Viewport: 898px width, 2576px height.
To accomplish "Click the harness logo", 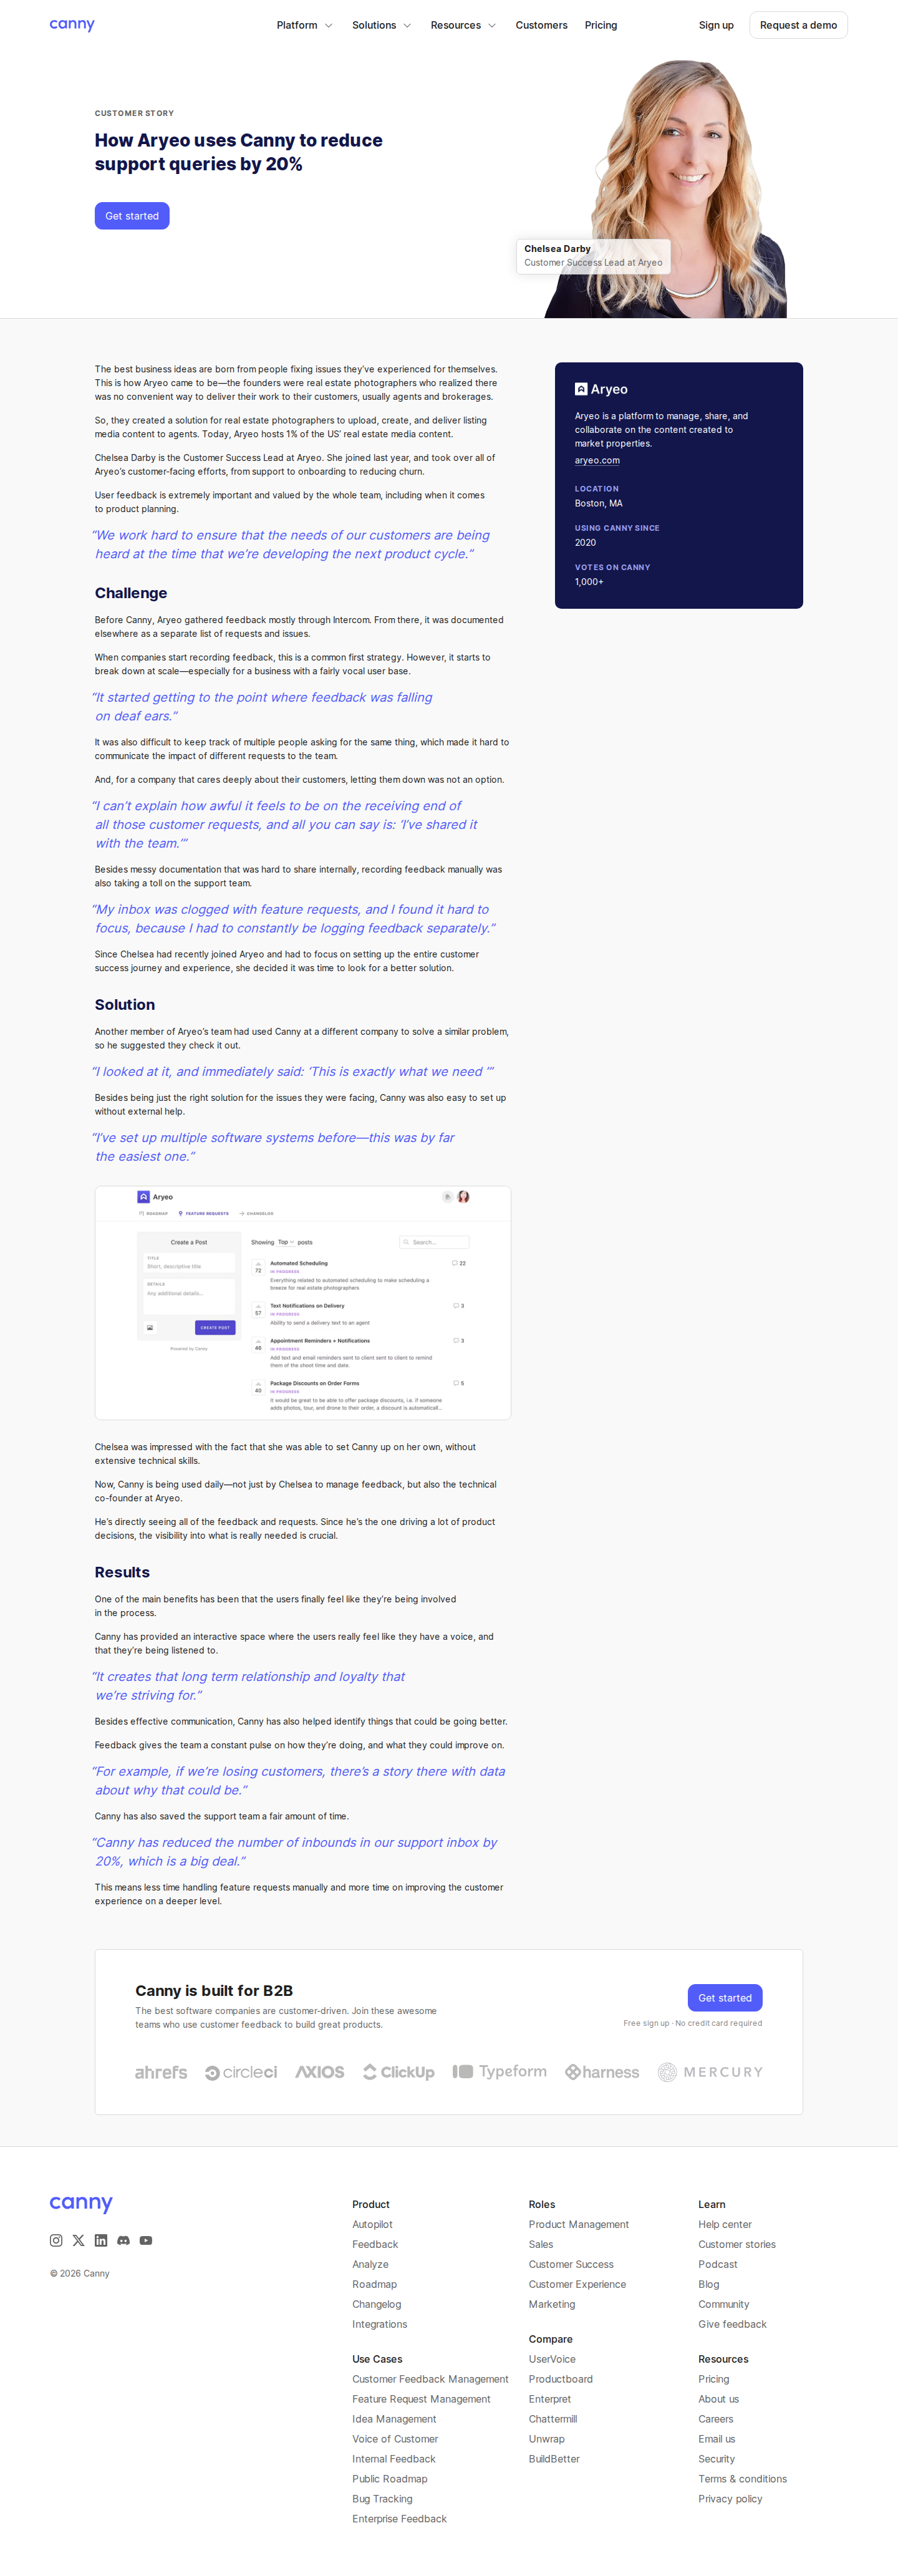I will click(602, 2072).
